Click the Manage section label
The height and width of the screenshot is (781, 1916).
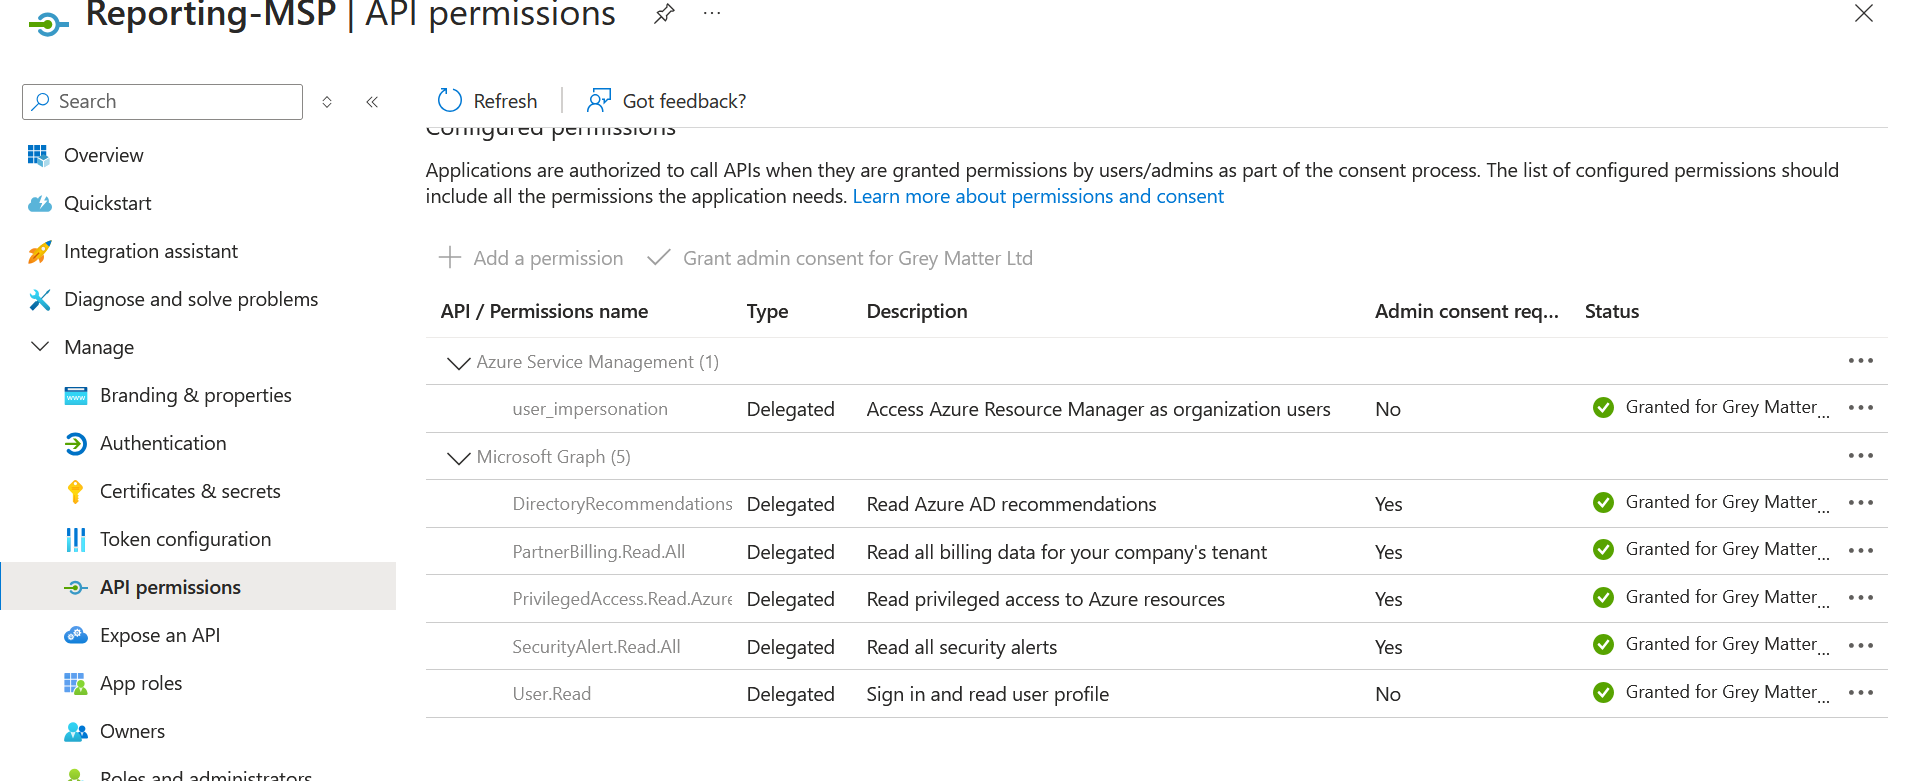tap(99, 347)
